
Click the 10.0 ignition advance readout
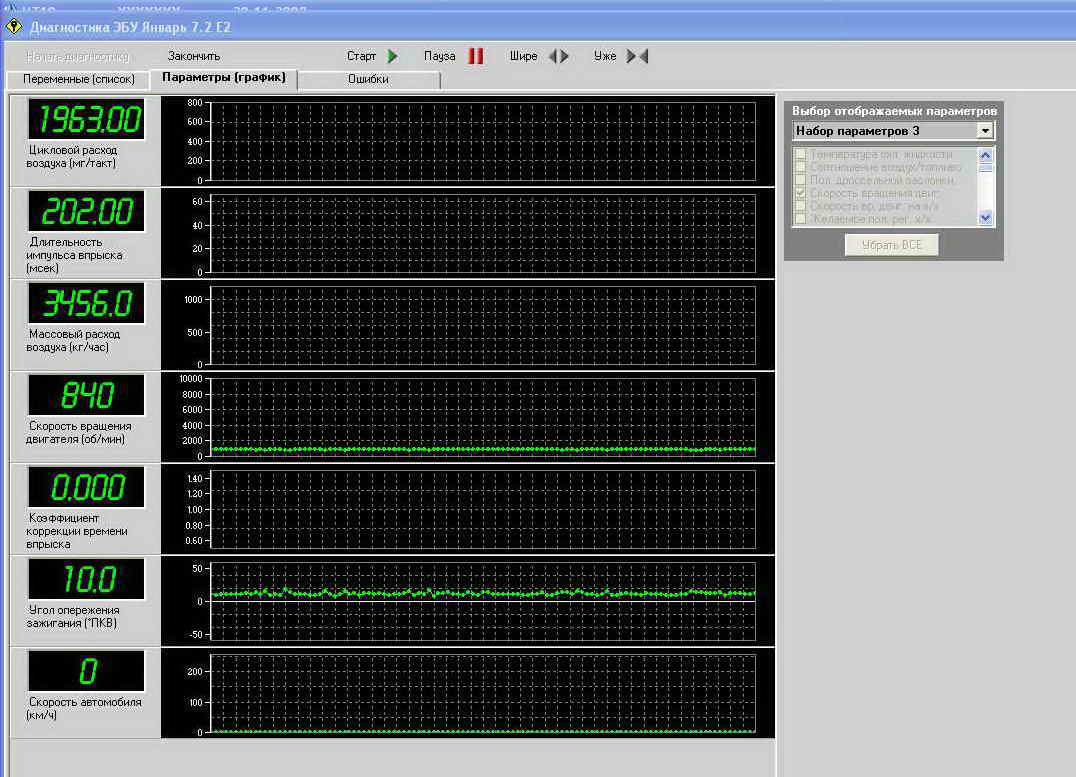coord(86,579)
